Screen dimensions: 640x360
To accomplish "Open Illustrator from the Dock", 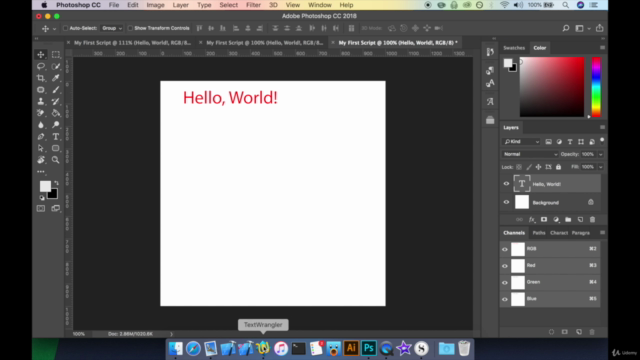I will tap(351, 348).
